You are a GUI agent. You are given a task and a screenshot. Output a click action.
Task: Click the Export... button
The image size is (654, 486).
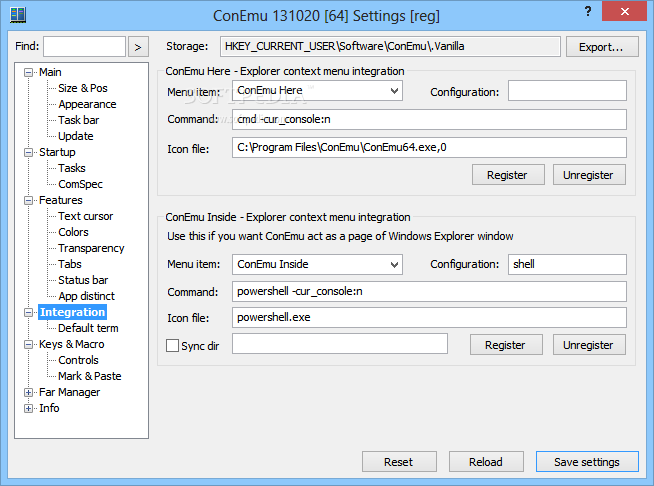click(602, 46)
